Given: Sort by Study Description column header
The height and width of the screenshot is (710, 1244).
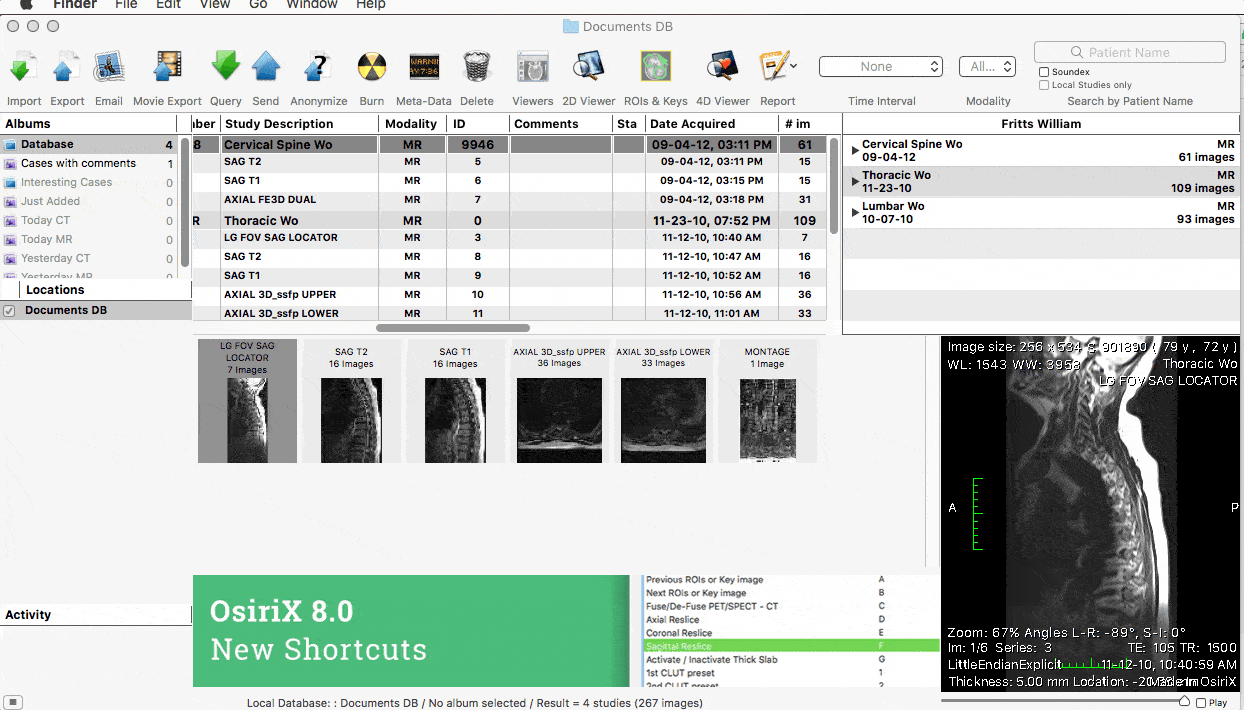Looking at the screenshot, I should pos(299,124).
